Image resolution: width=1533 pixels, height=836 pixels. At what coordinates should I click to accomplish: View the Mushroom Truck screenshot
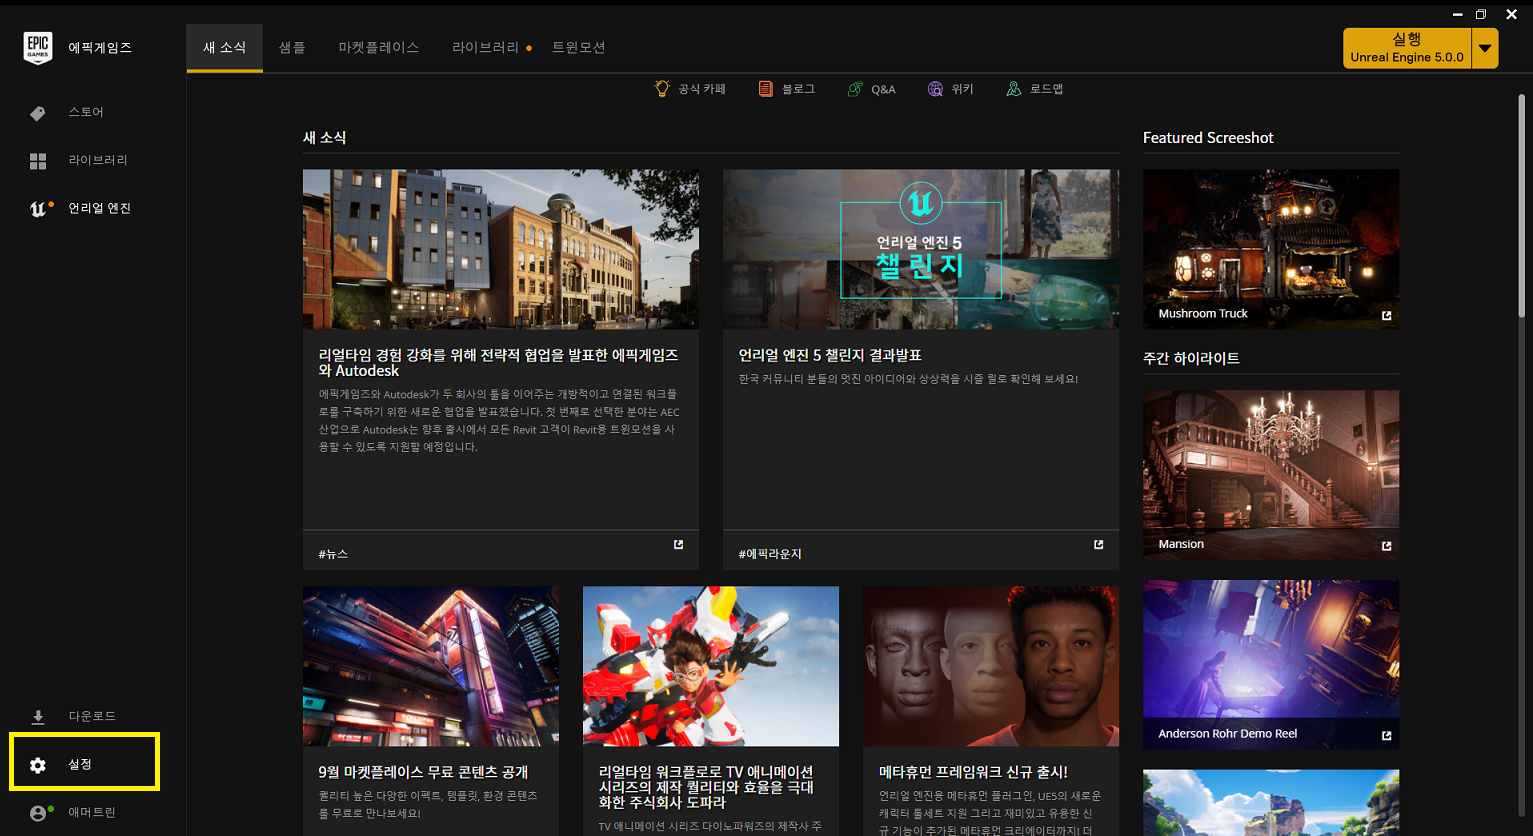click(1271, 249)
